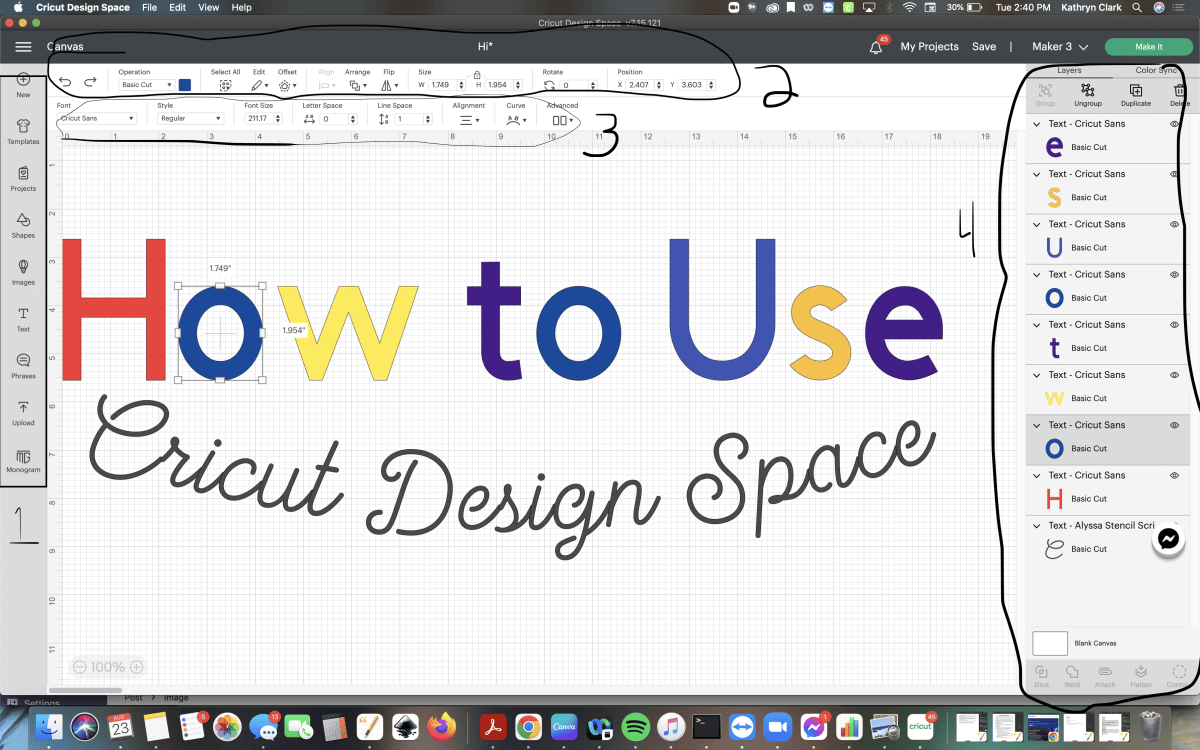This screenshot has width=1200, height=750.
Task: Zoom out with the minus icon
Action: [x=79, y=667]
